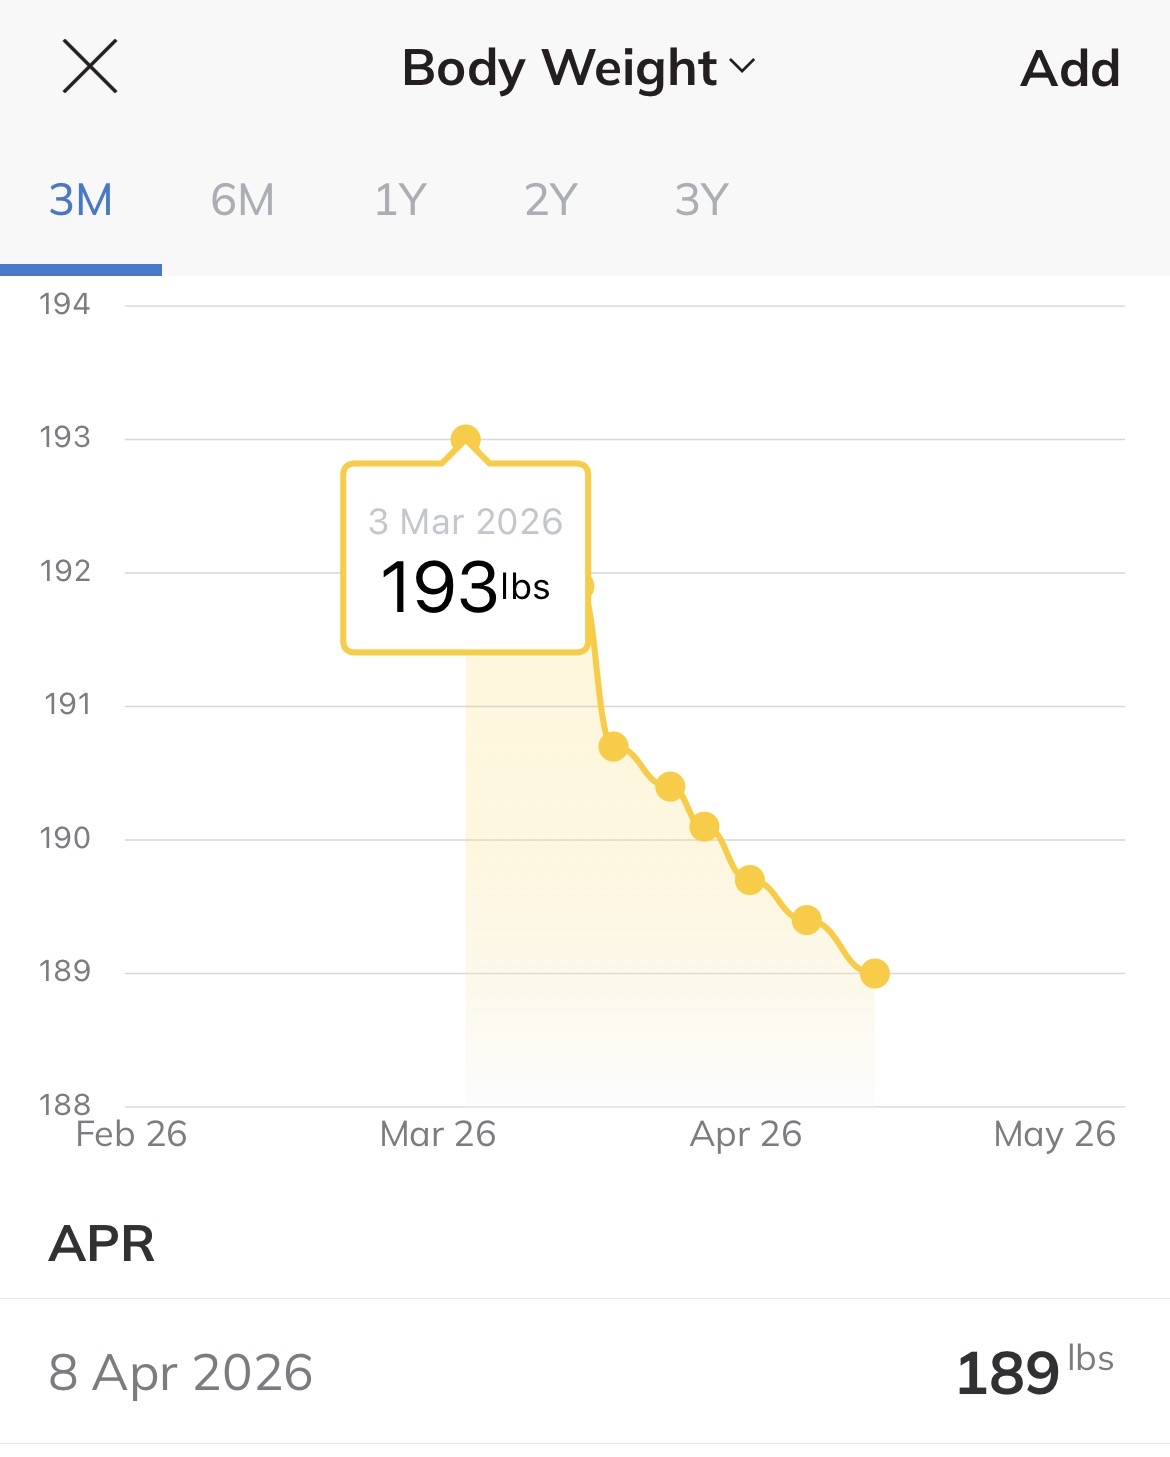Show the 2Y time range chart
Screen dimensions: 1170x1457
point(551,200)
